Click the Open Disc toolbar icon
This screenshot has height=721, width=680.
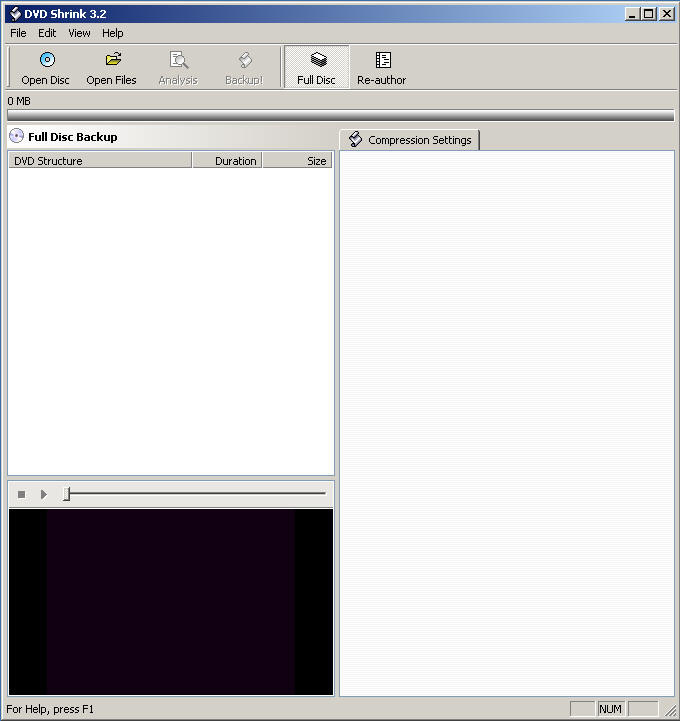pos(47,60)
